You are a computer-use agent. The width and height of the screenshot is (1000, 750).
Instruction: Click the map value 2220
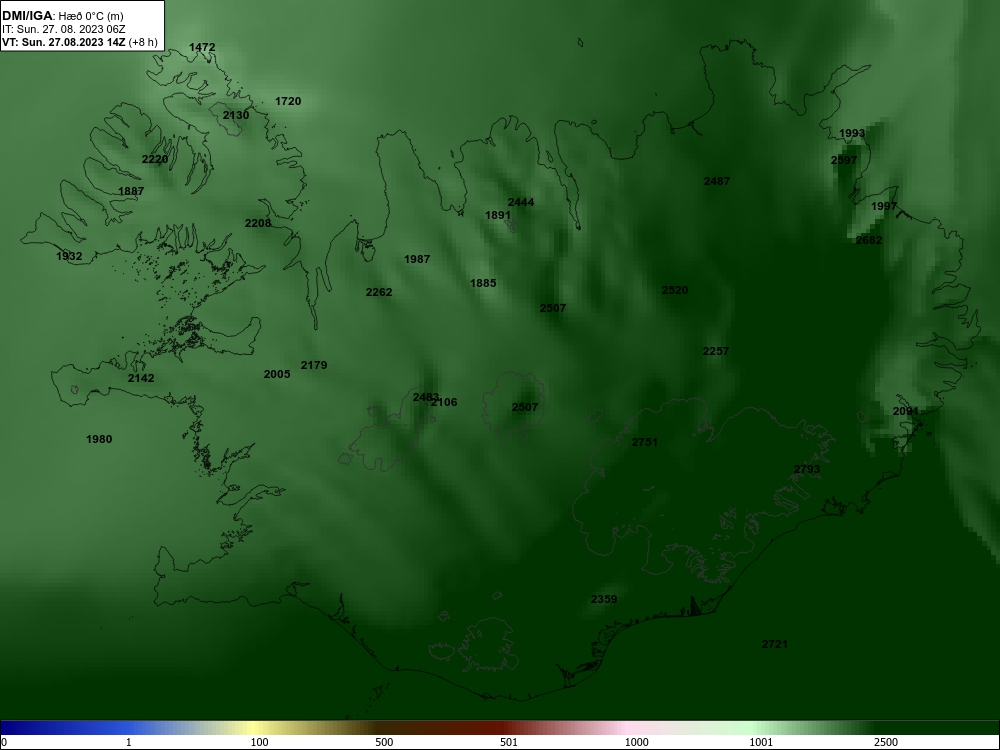click(155, 159)
